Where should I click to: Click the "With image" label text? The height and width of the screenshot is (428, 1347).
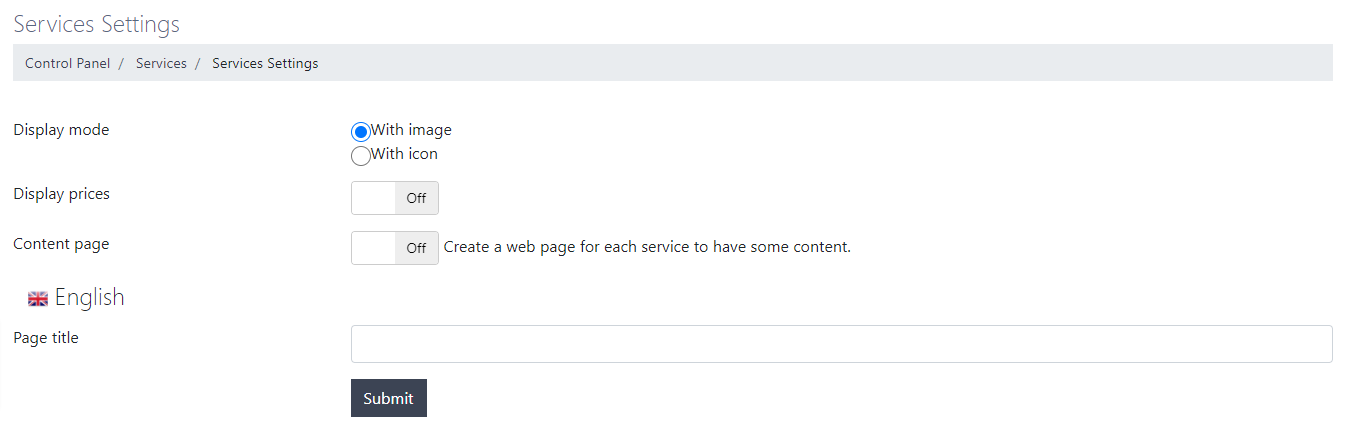[411, 129]
